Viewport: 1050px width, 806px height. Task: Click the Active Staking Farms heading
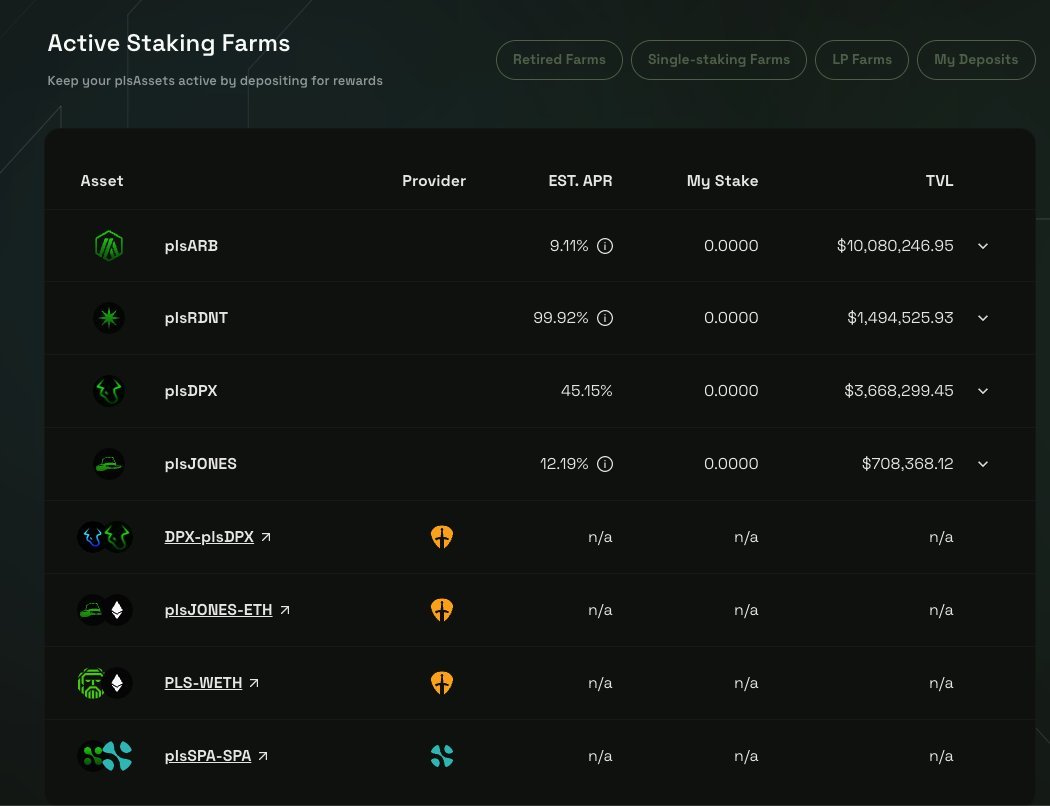tap(169, 43)
